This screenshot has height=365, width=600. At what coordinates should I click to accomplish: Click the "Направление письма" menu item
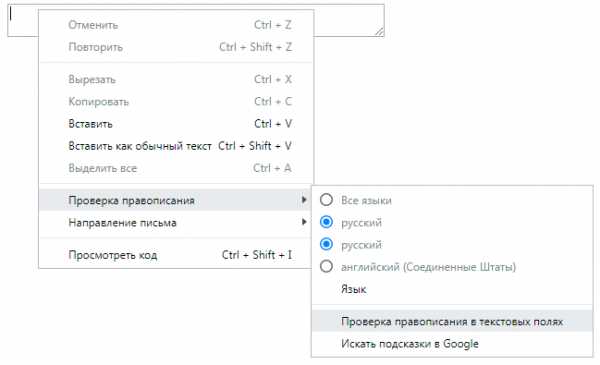pos(176,222)
